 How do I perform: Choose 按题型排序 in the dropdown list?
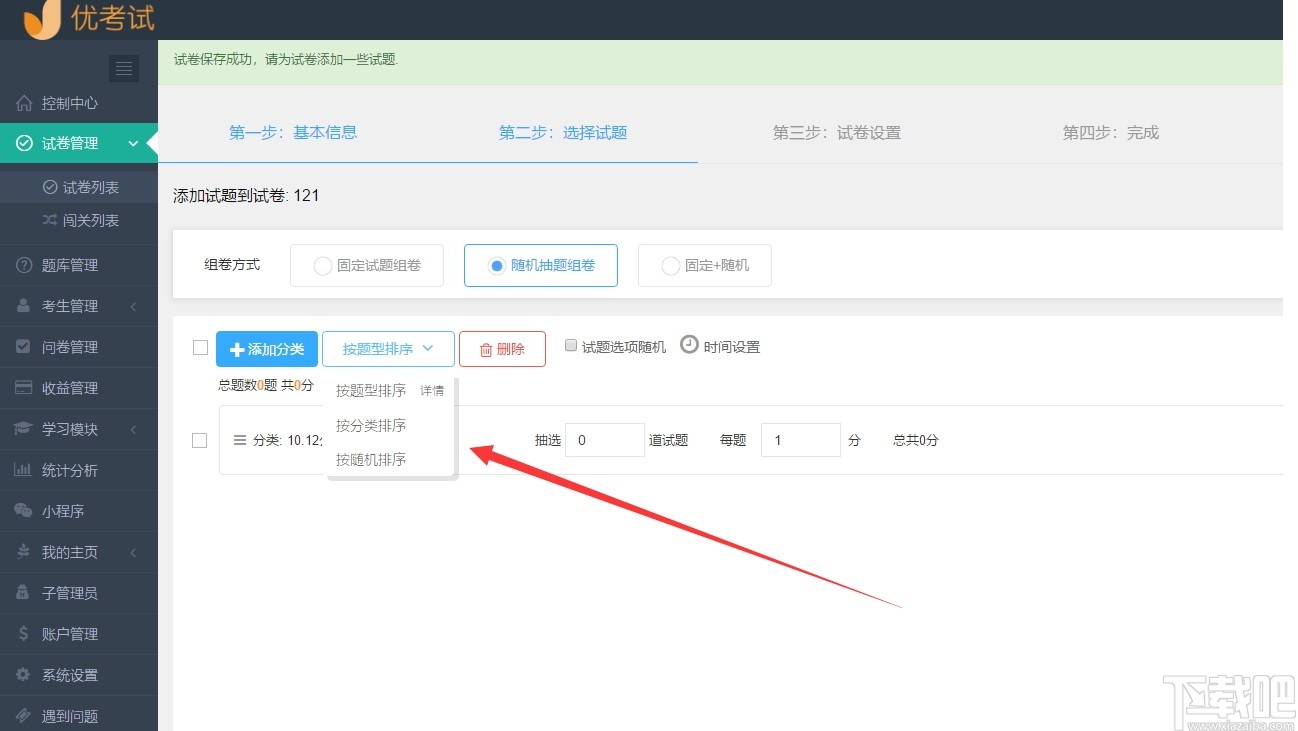371,390
